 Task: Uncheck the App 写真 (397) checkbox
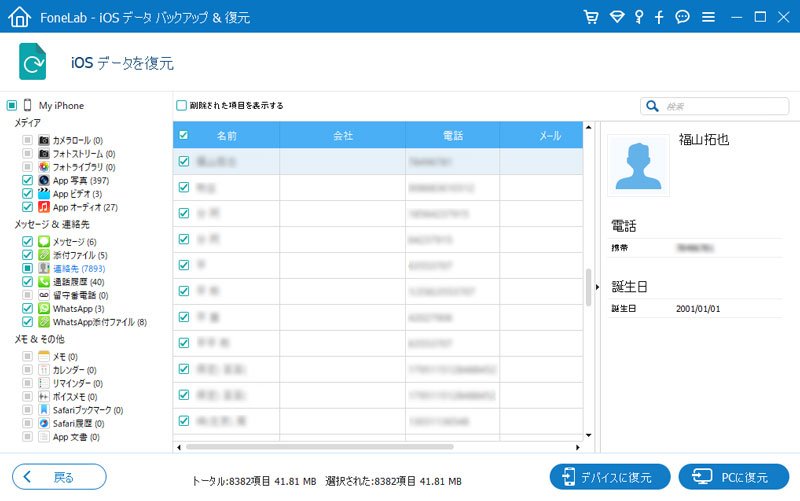[x=28, y=180]
